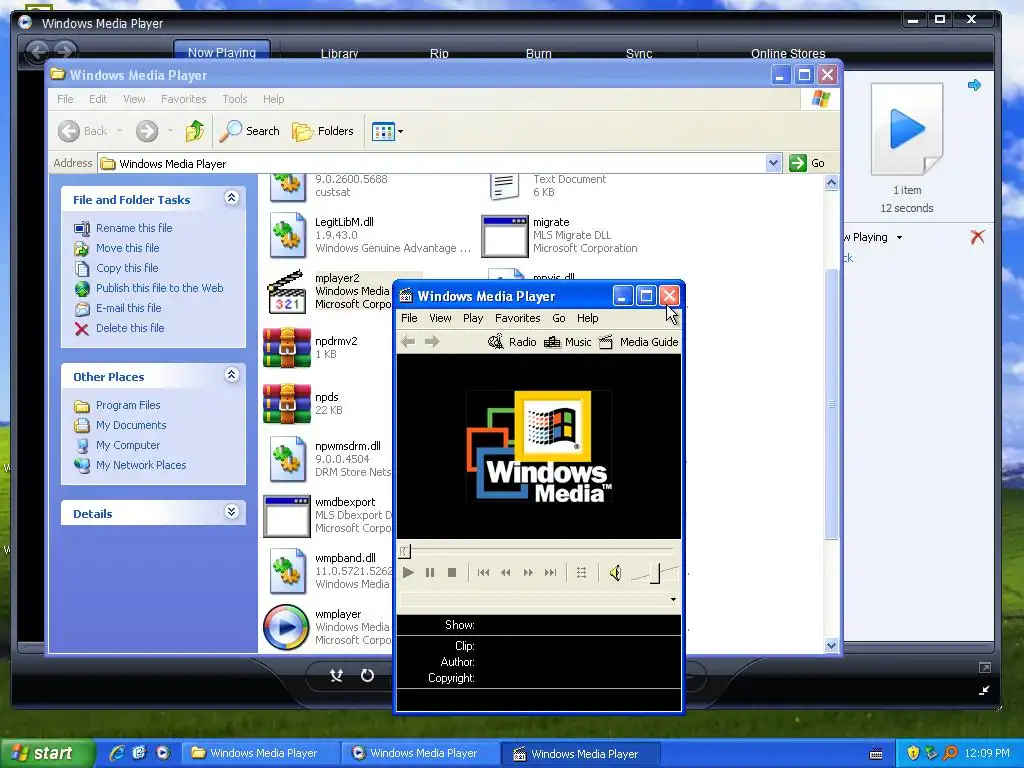Click Search button in Explorer toolbar
The height and width of the screenshot is (768, 1024).
pyautogui.click(x=249, y=131)
